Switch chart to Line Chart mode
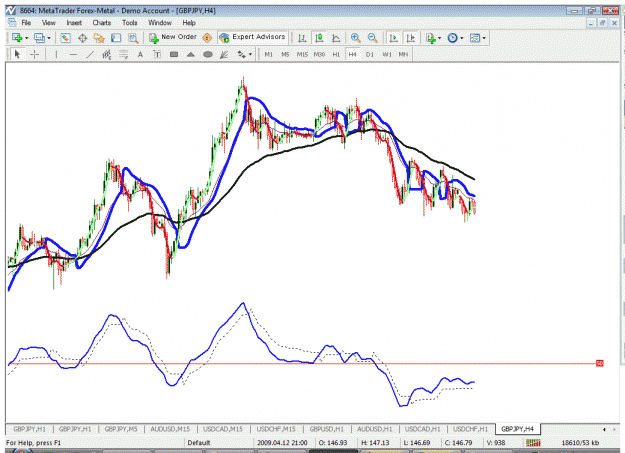Image resolution: width=625 pixels, height=453 pixels. tap(336, 38)
